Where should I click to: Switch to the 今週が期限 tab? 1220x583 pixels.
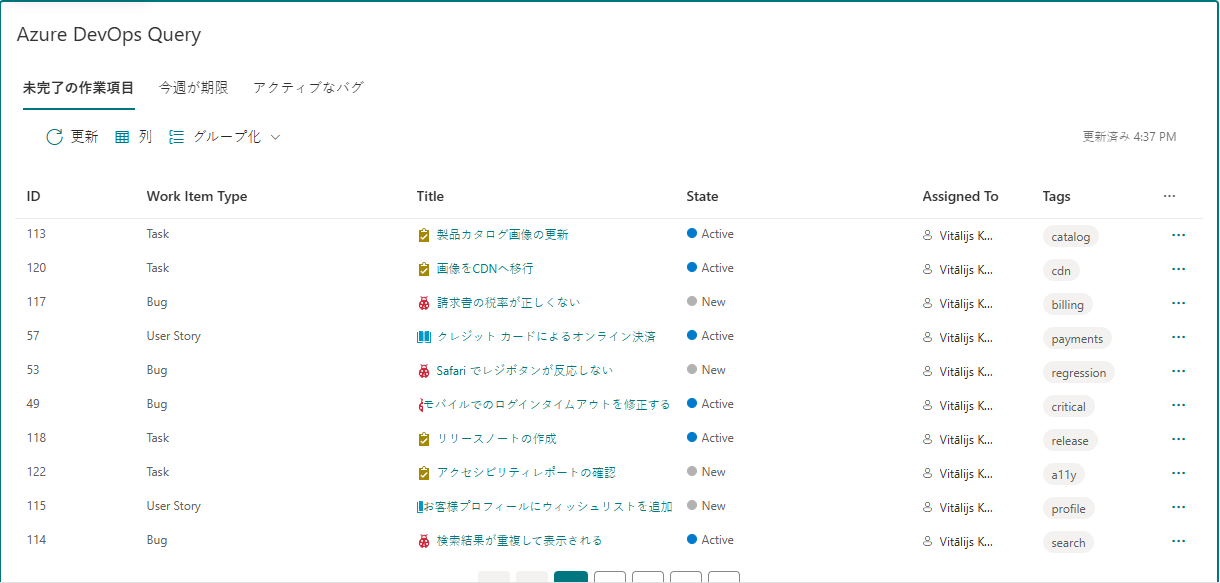pos(194,88)
